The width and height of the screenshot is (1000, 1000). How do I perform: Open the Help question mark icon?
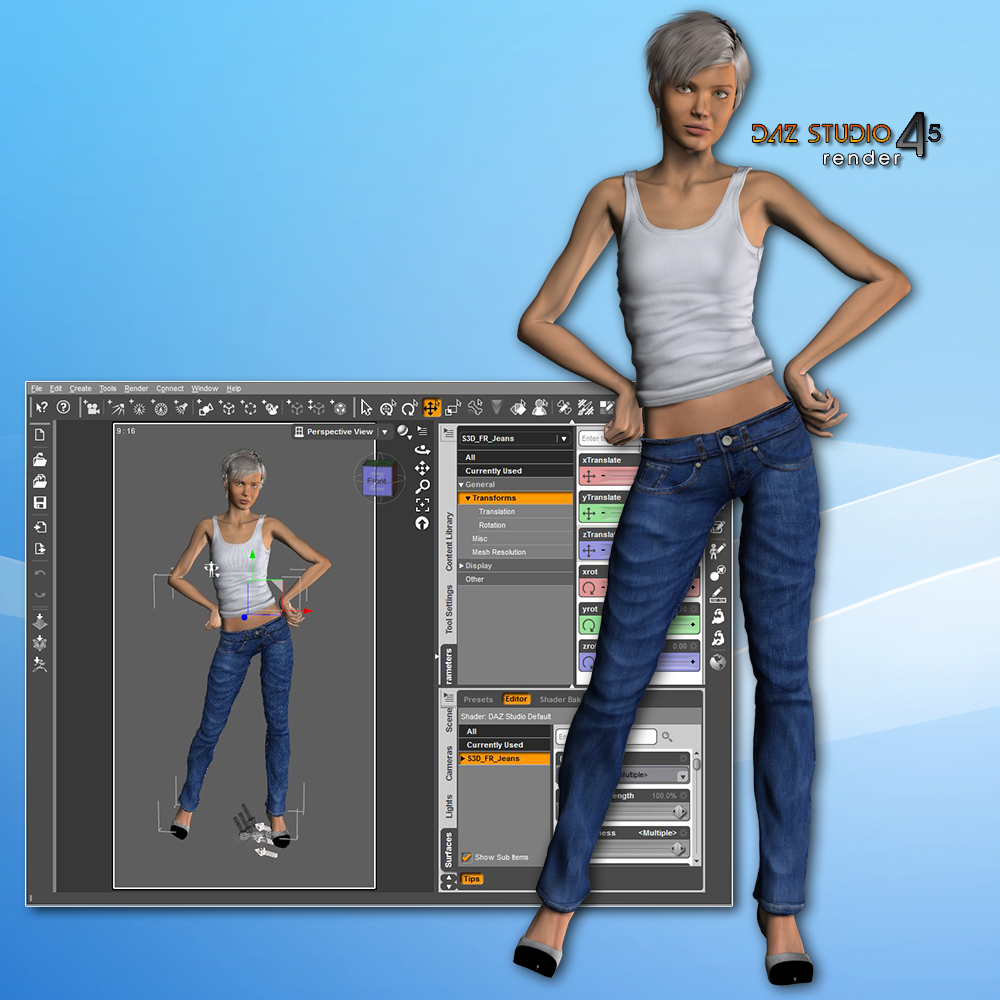[63, 407]
